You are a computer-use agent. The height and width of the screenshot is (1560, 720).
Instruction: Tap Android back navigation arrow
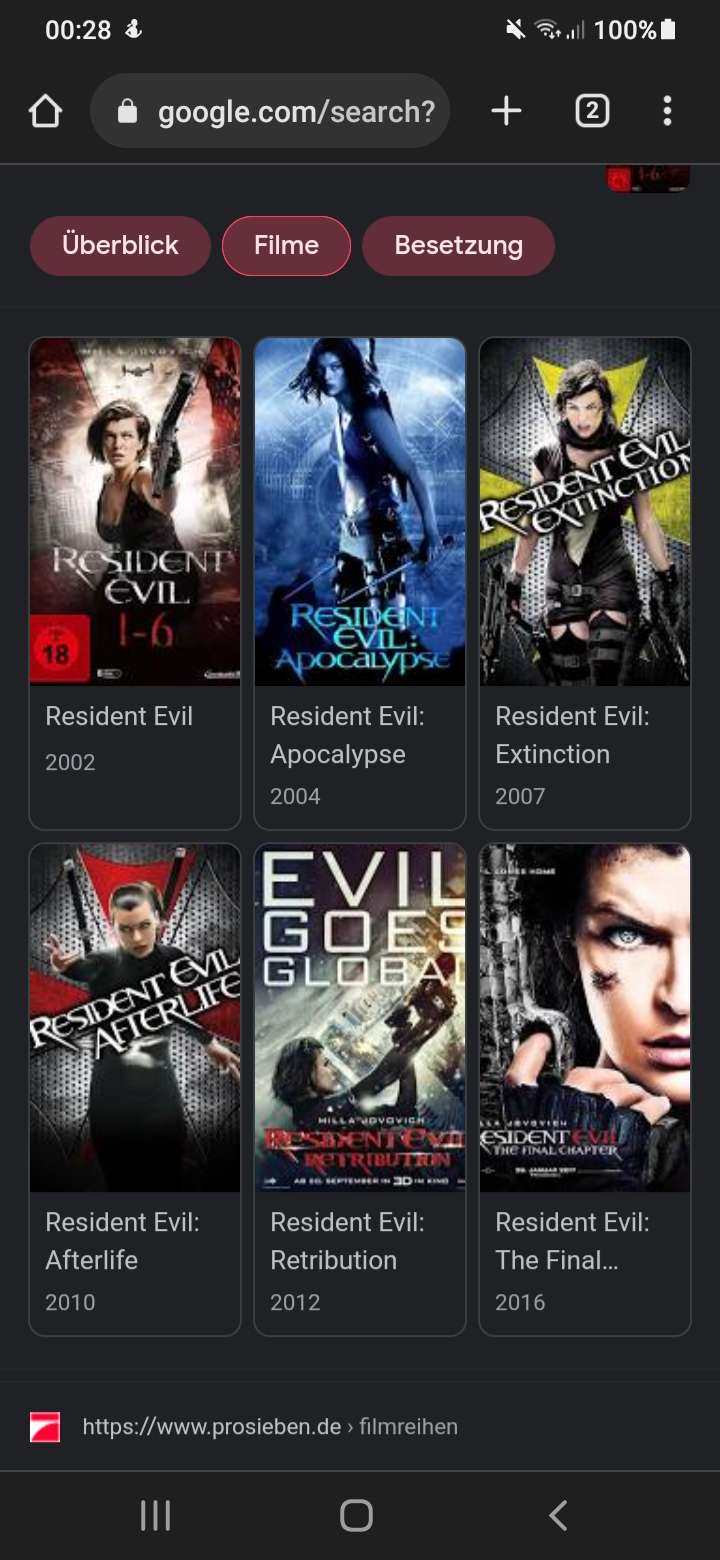click(559, 1515)
